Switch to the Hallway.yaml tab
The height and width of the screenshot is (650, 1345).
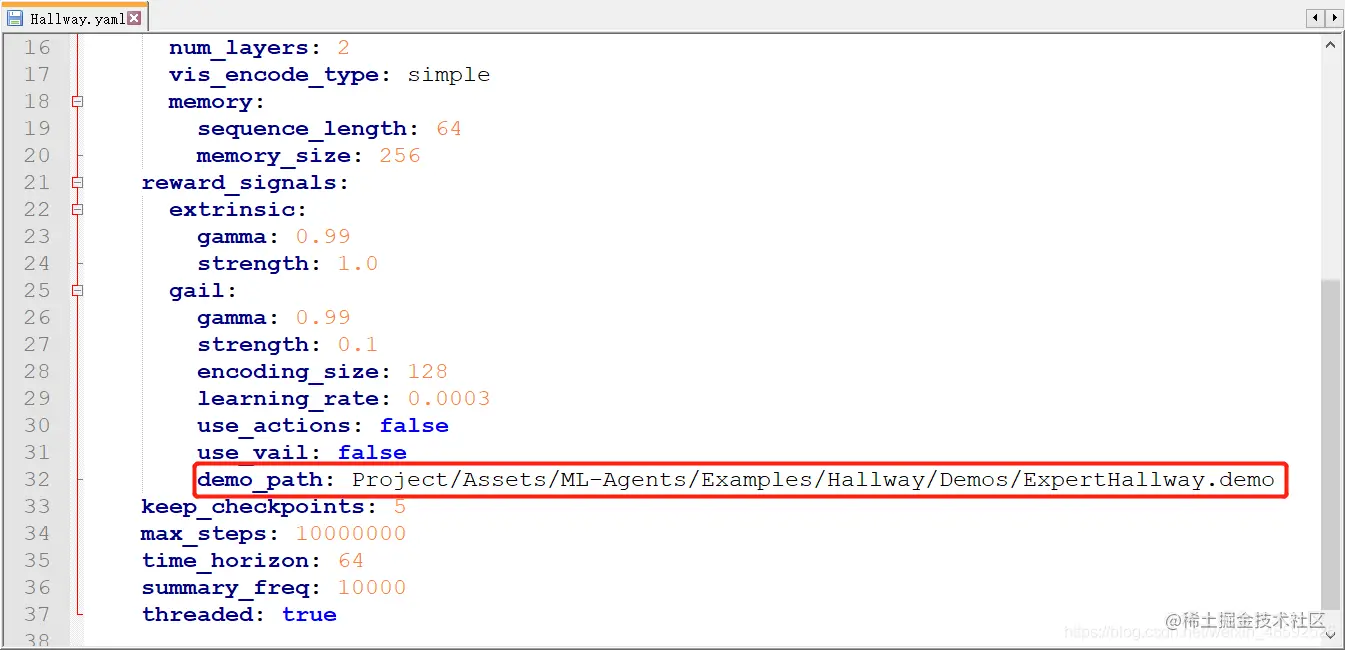pos(76,17)
